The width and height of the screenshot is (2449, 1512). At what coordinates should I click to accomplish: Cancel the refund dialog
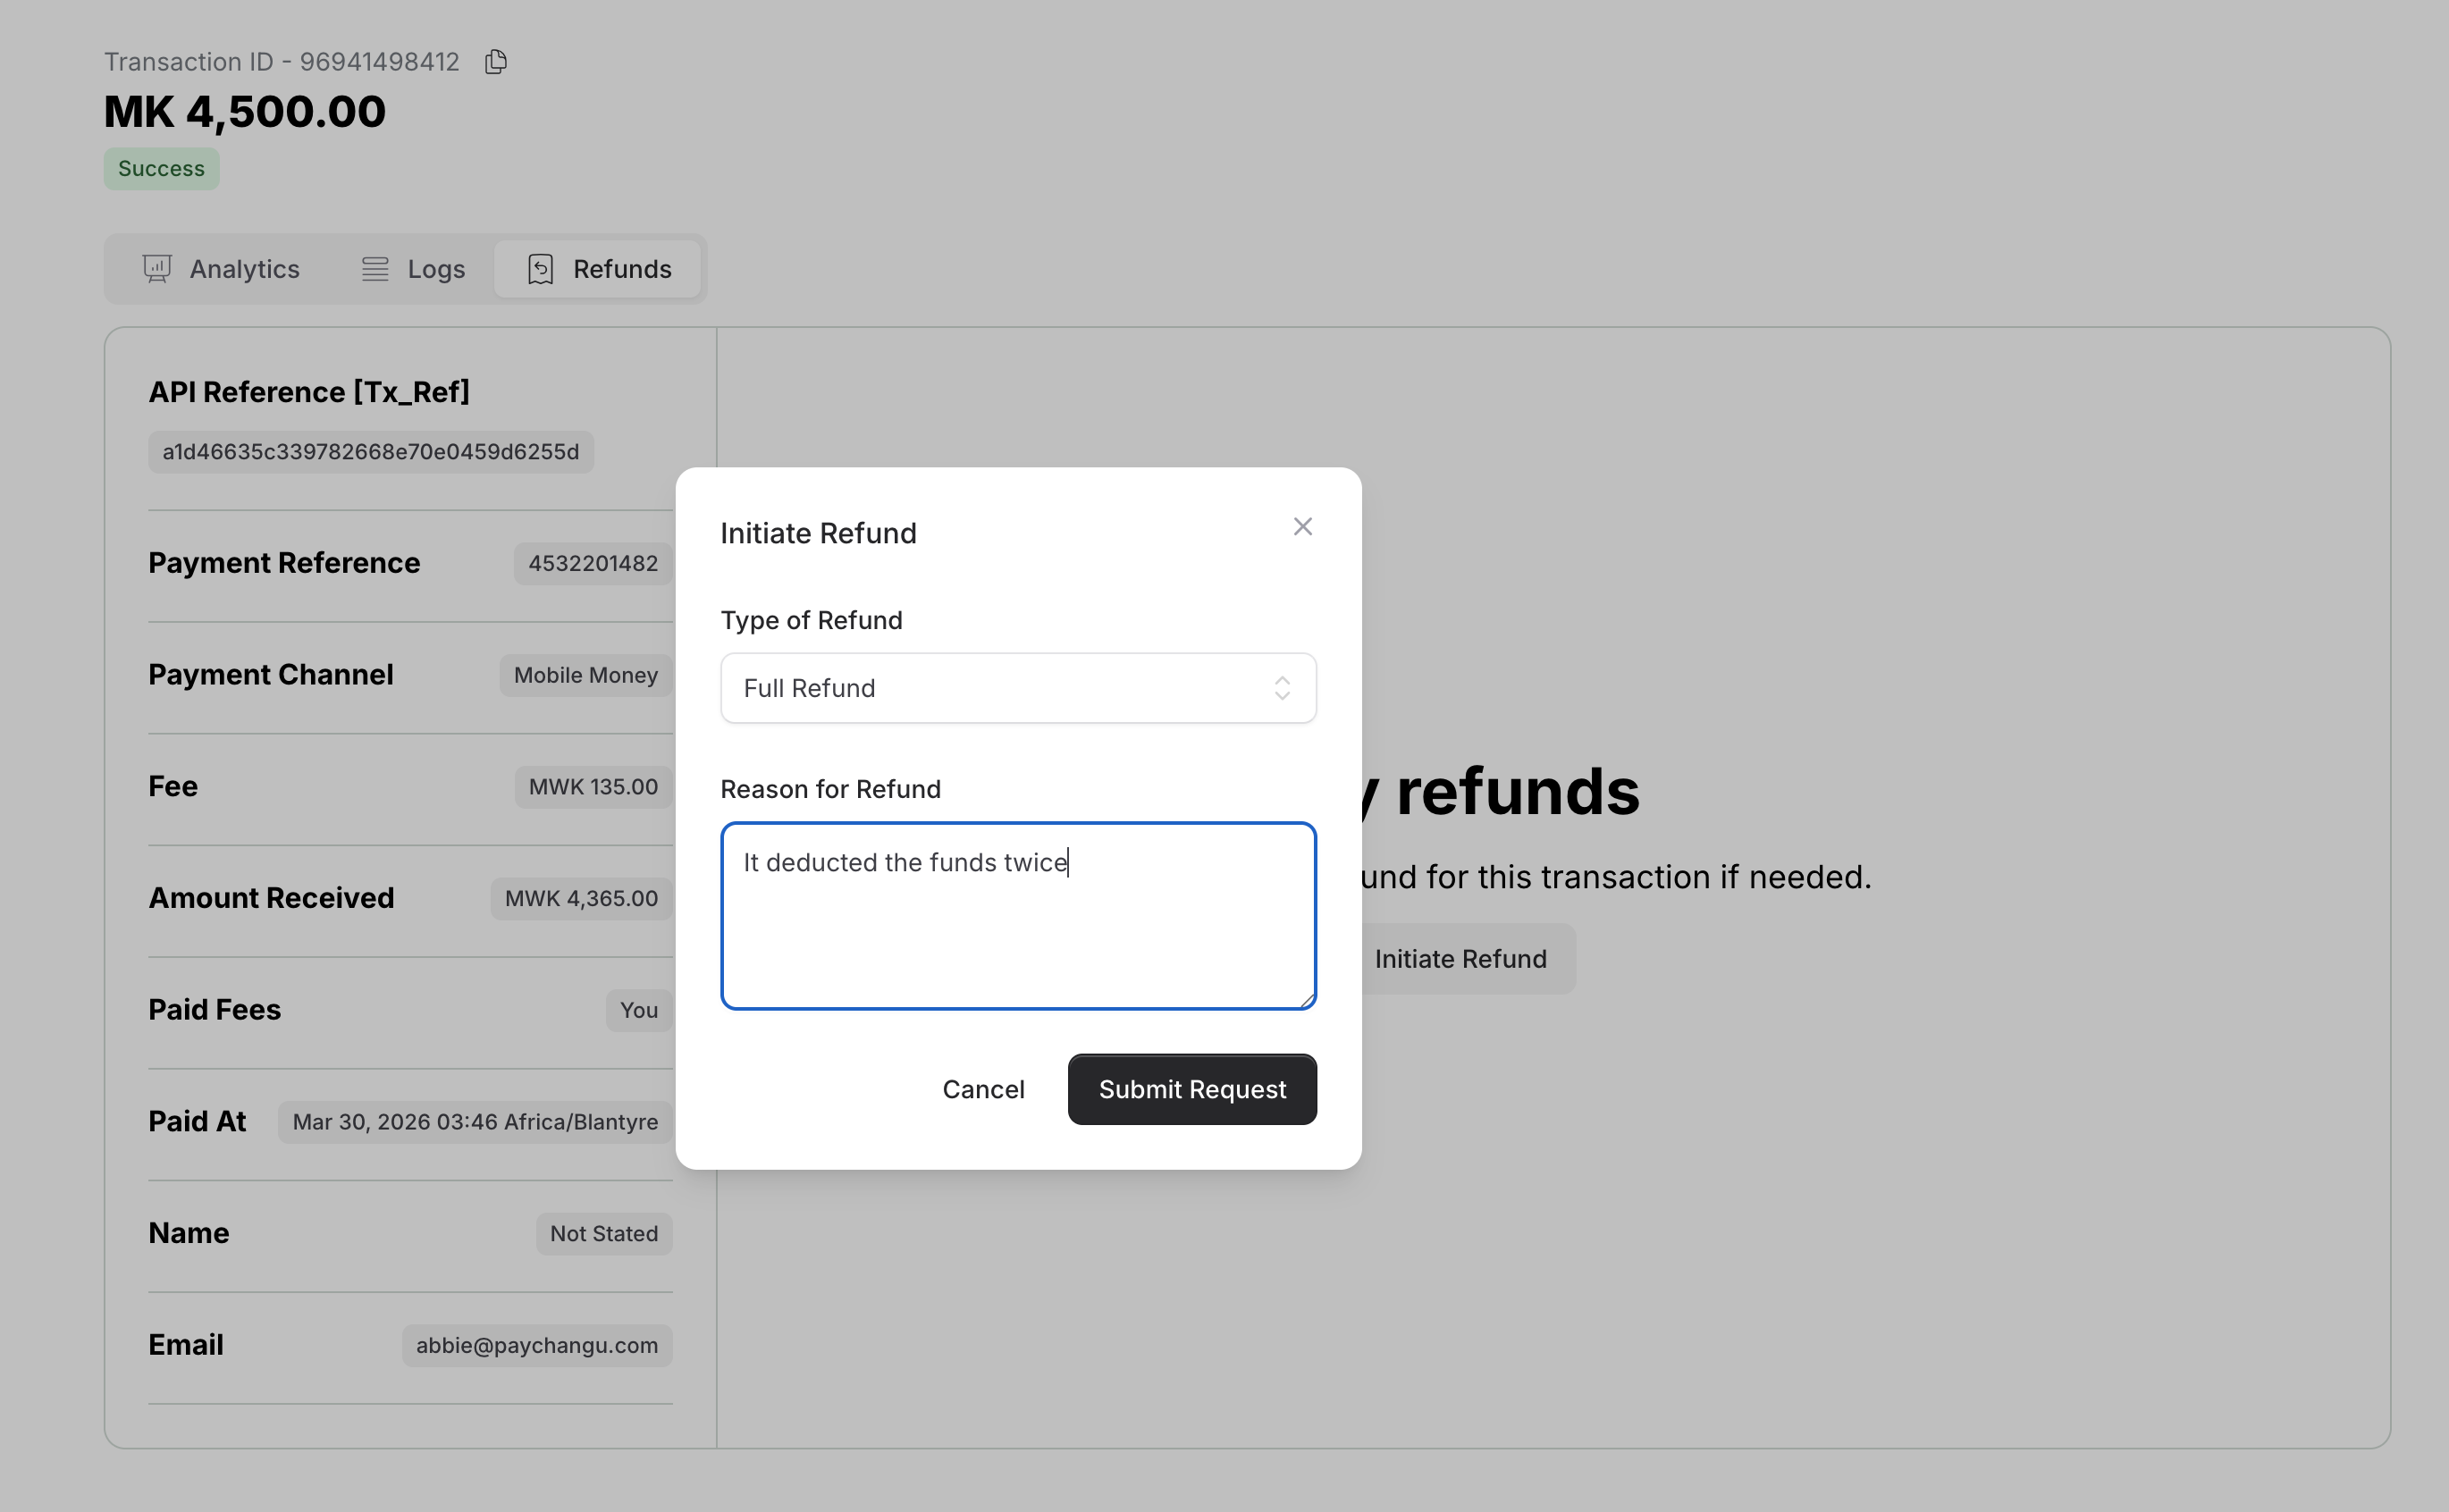(983, 1089)
